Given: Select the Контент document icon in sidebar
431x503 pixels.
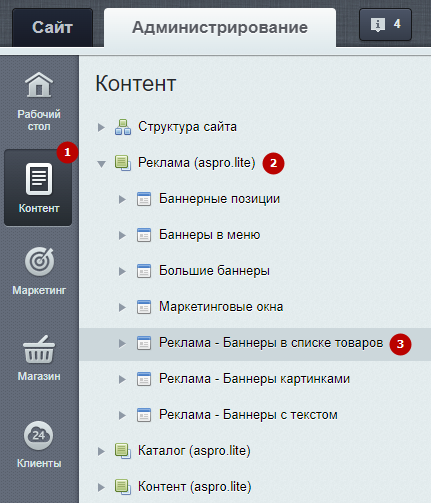Looking at the screenshot, I should pyautogui.click(x=39, y=179).
